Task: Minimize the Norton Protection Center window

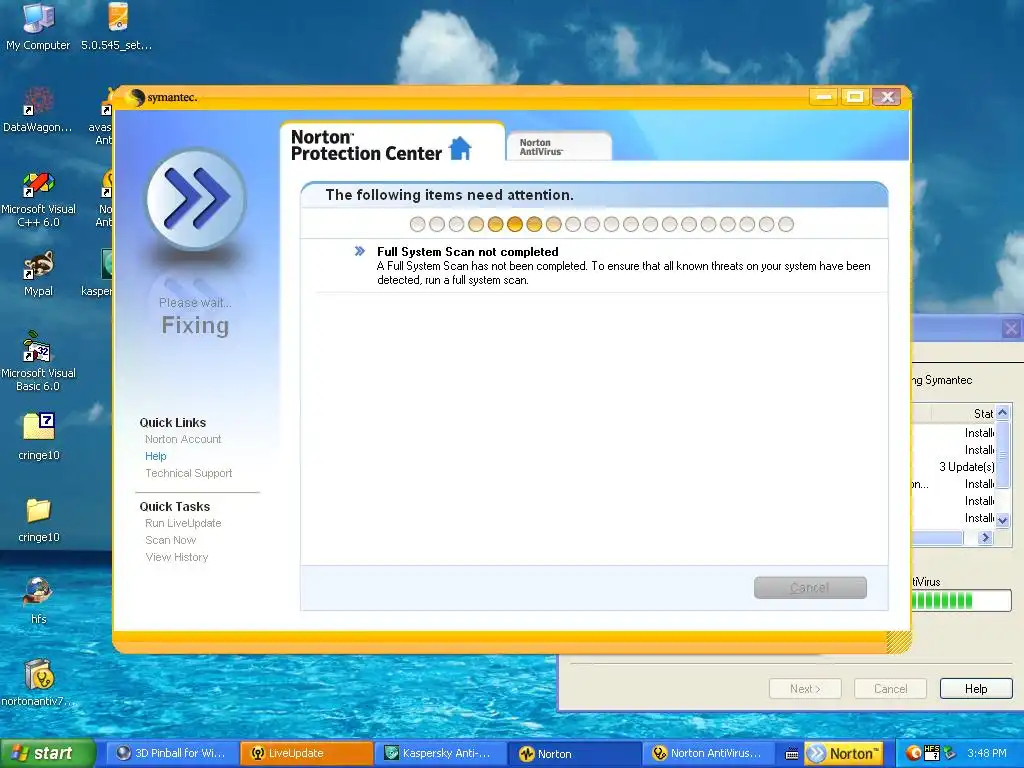Action: click(x=823, y=97)
